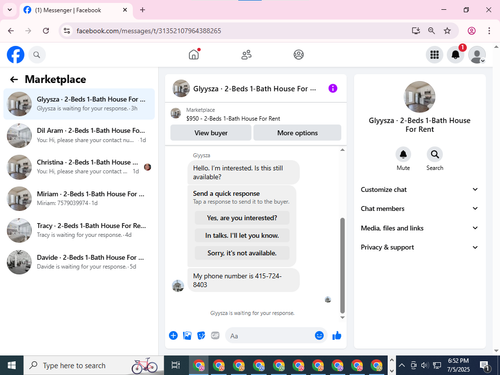Send quick reply 'Yes, are you interested?'

(x=242, y=218)
